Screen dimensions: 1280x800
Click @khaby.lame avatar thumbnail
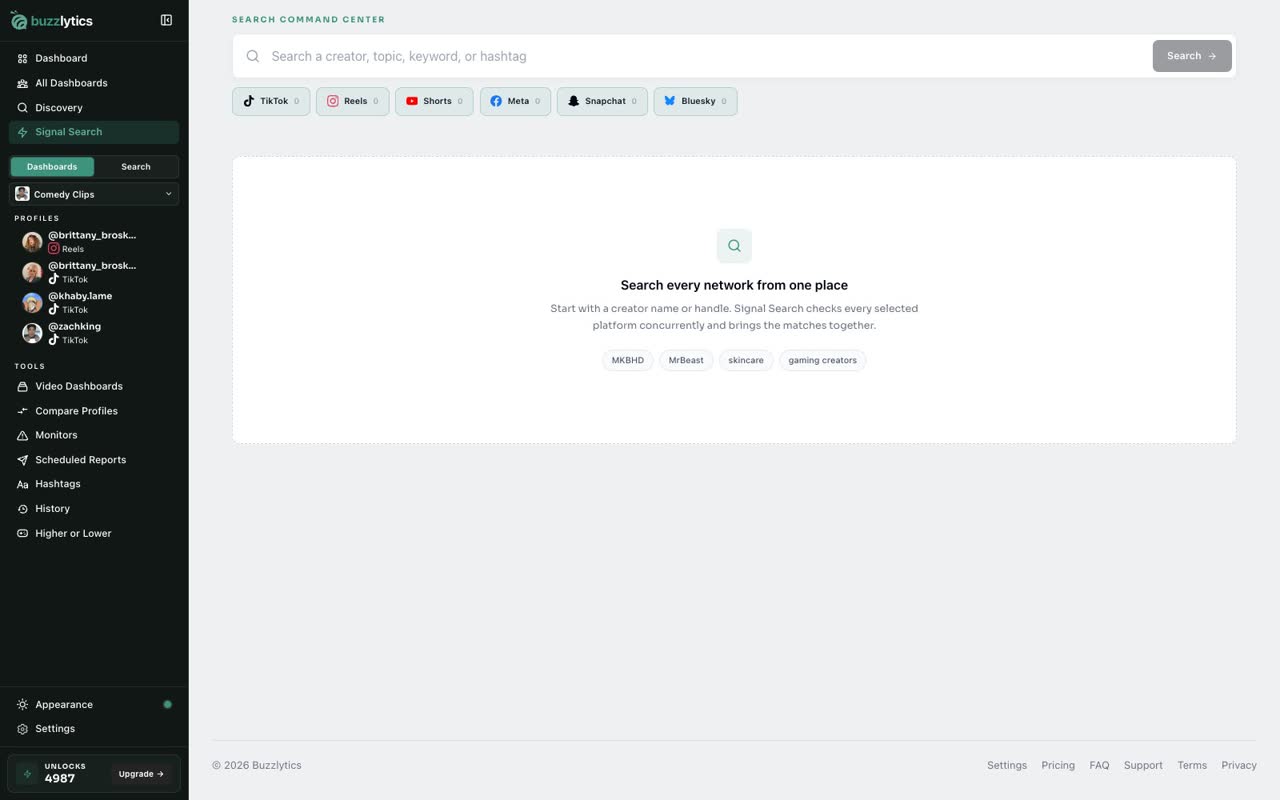(x=32, y=303)
